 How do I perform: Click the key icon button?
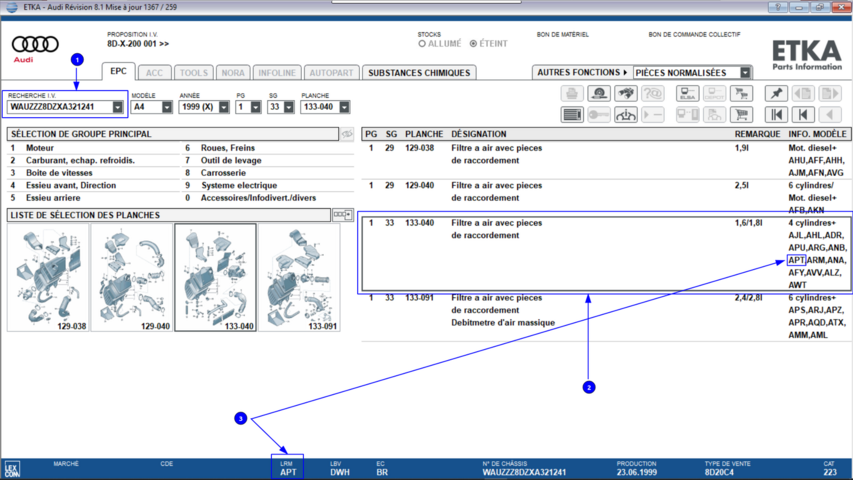pos(599,115)
